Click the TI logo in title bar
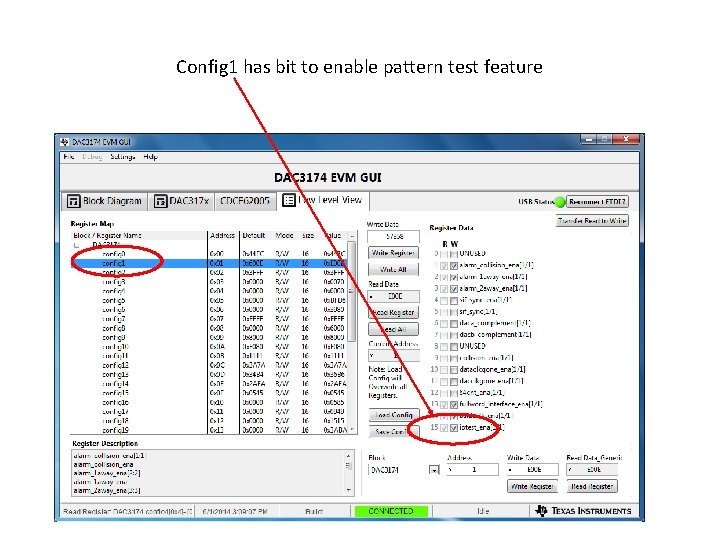 pyautogui.click(x=64, y=142)
